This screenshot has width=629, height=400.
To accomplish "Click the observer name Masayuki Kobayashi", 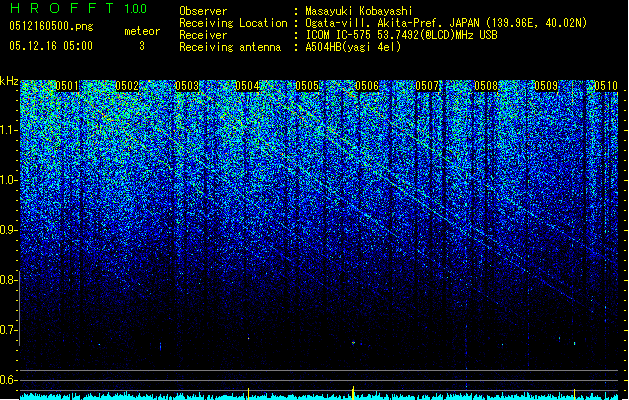I will (x=359, y=11).
